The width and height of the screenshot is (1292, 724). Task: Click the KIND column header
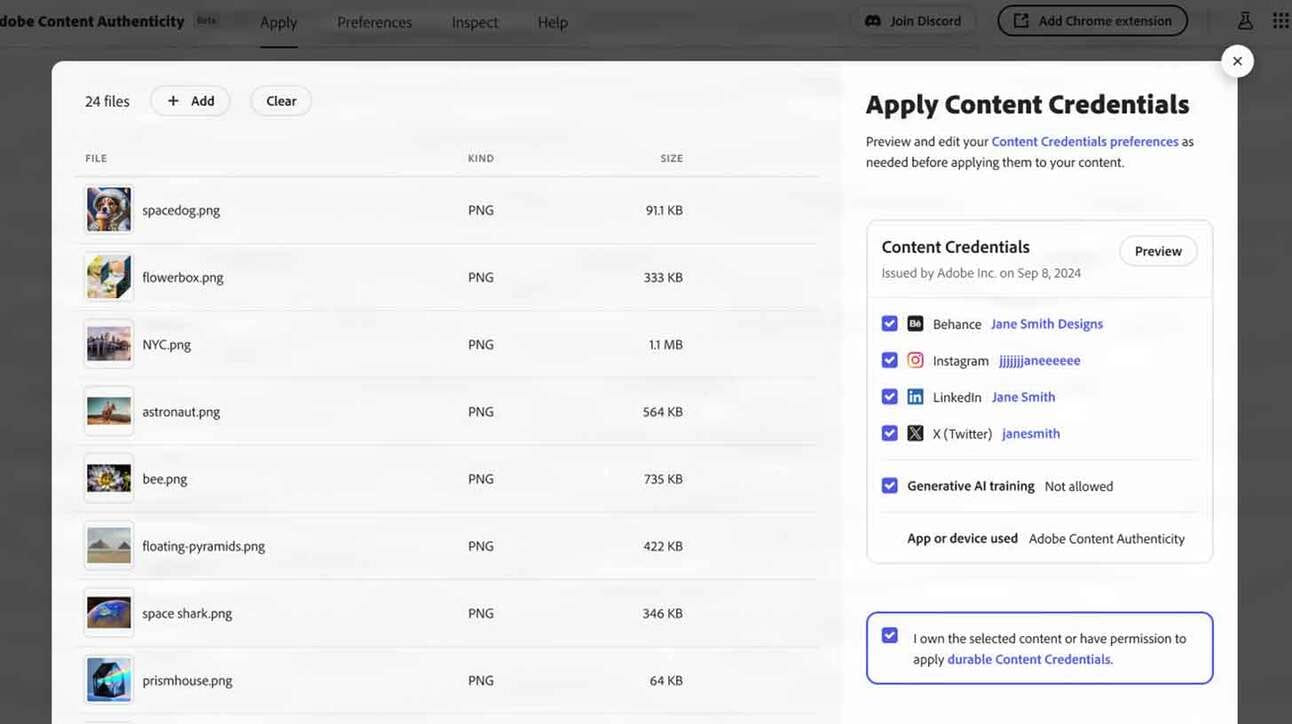(481, 158)
